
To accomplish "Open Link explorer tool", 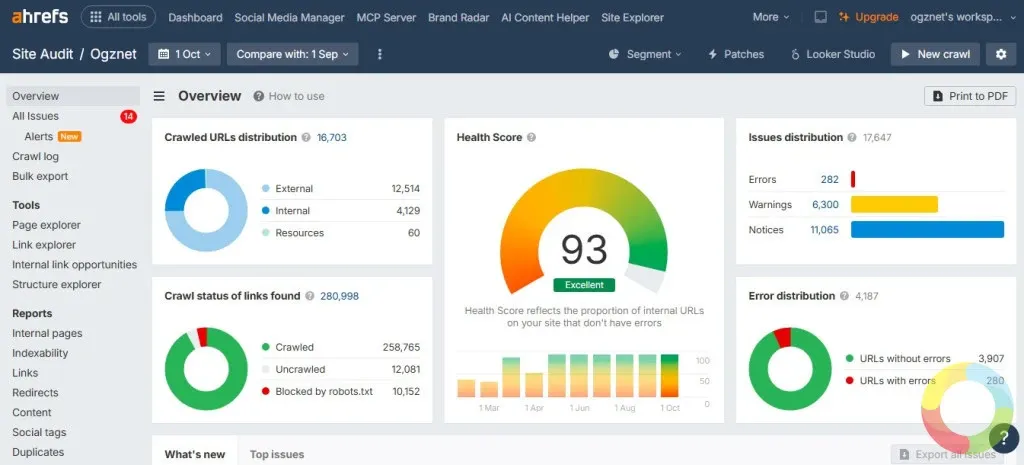I will (x=44, y=245).
